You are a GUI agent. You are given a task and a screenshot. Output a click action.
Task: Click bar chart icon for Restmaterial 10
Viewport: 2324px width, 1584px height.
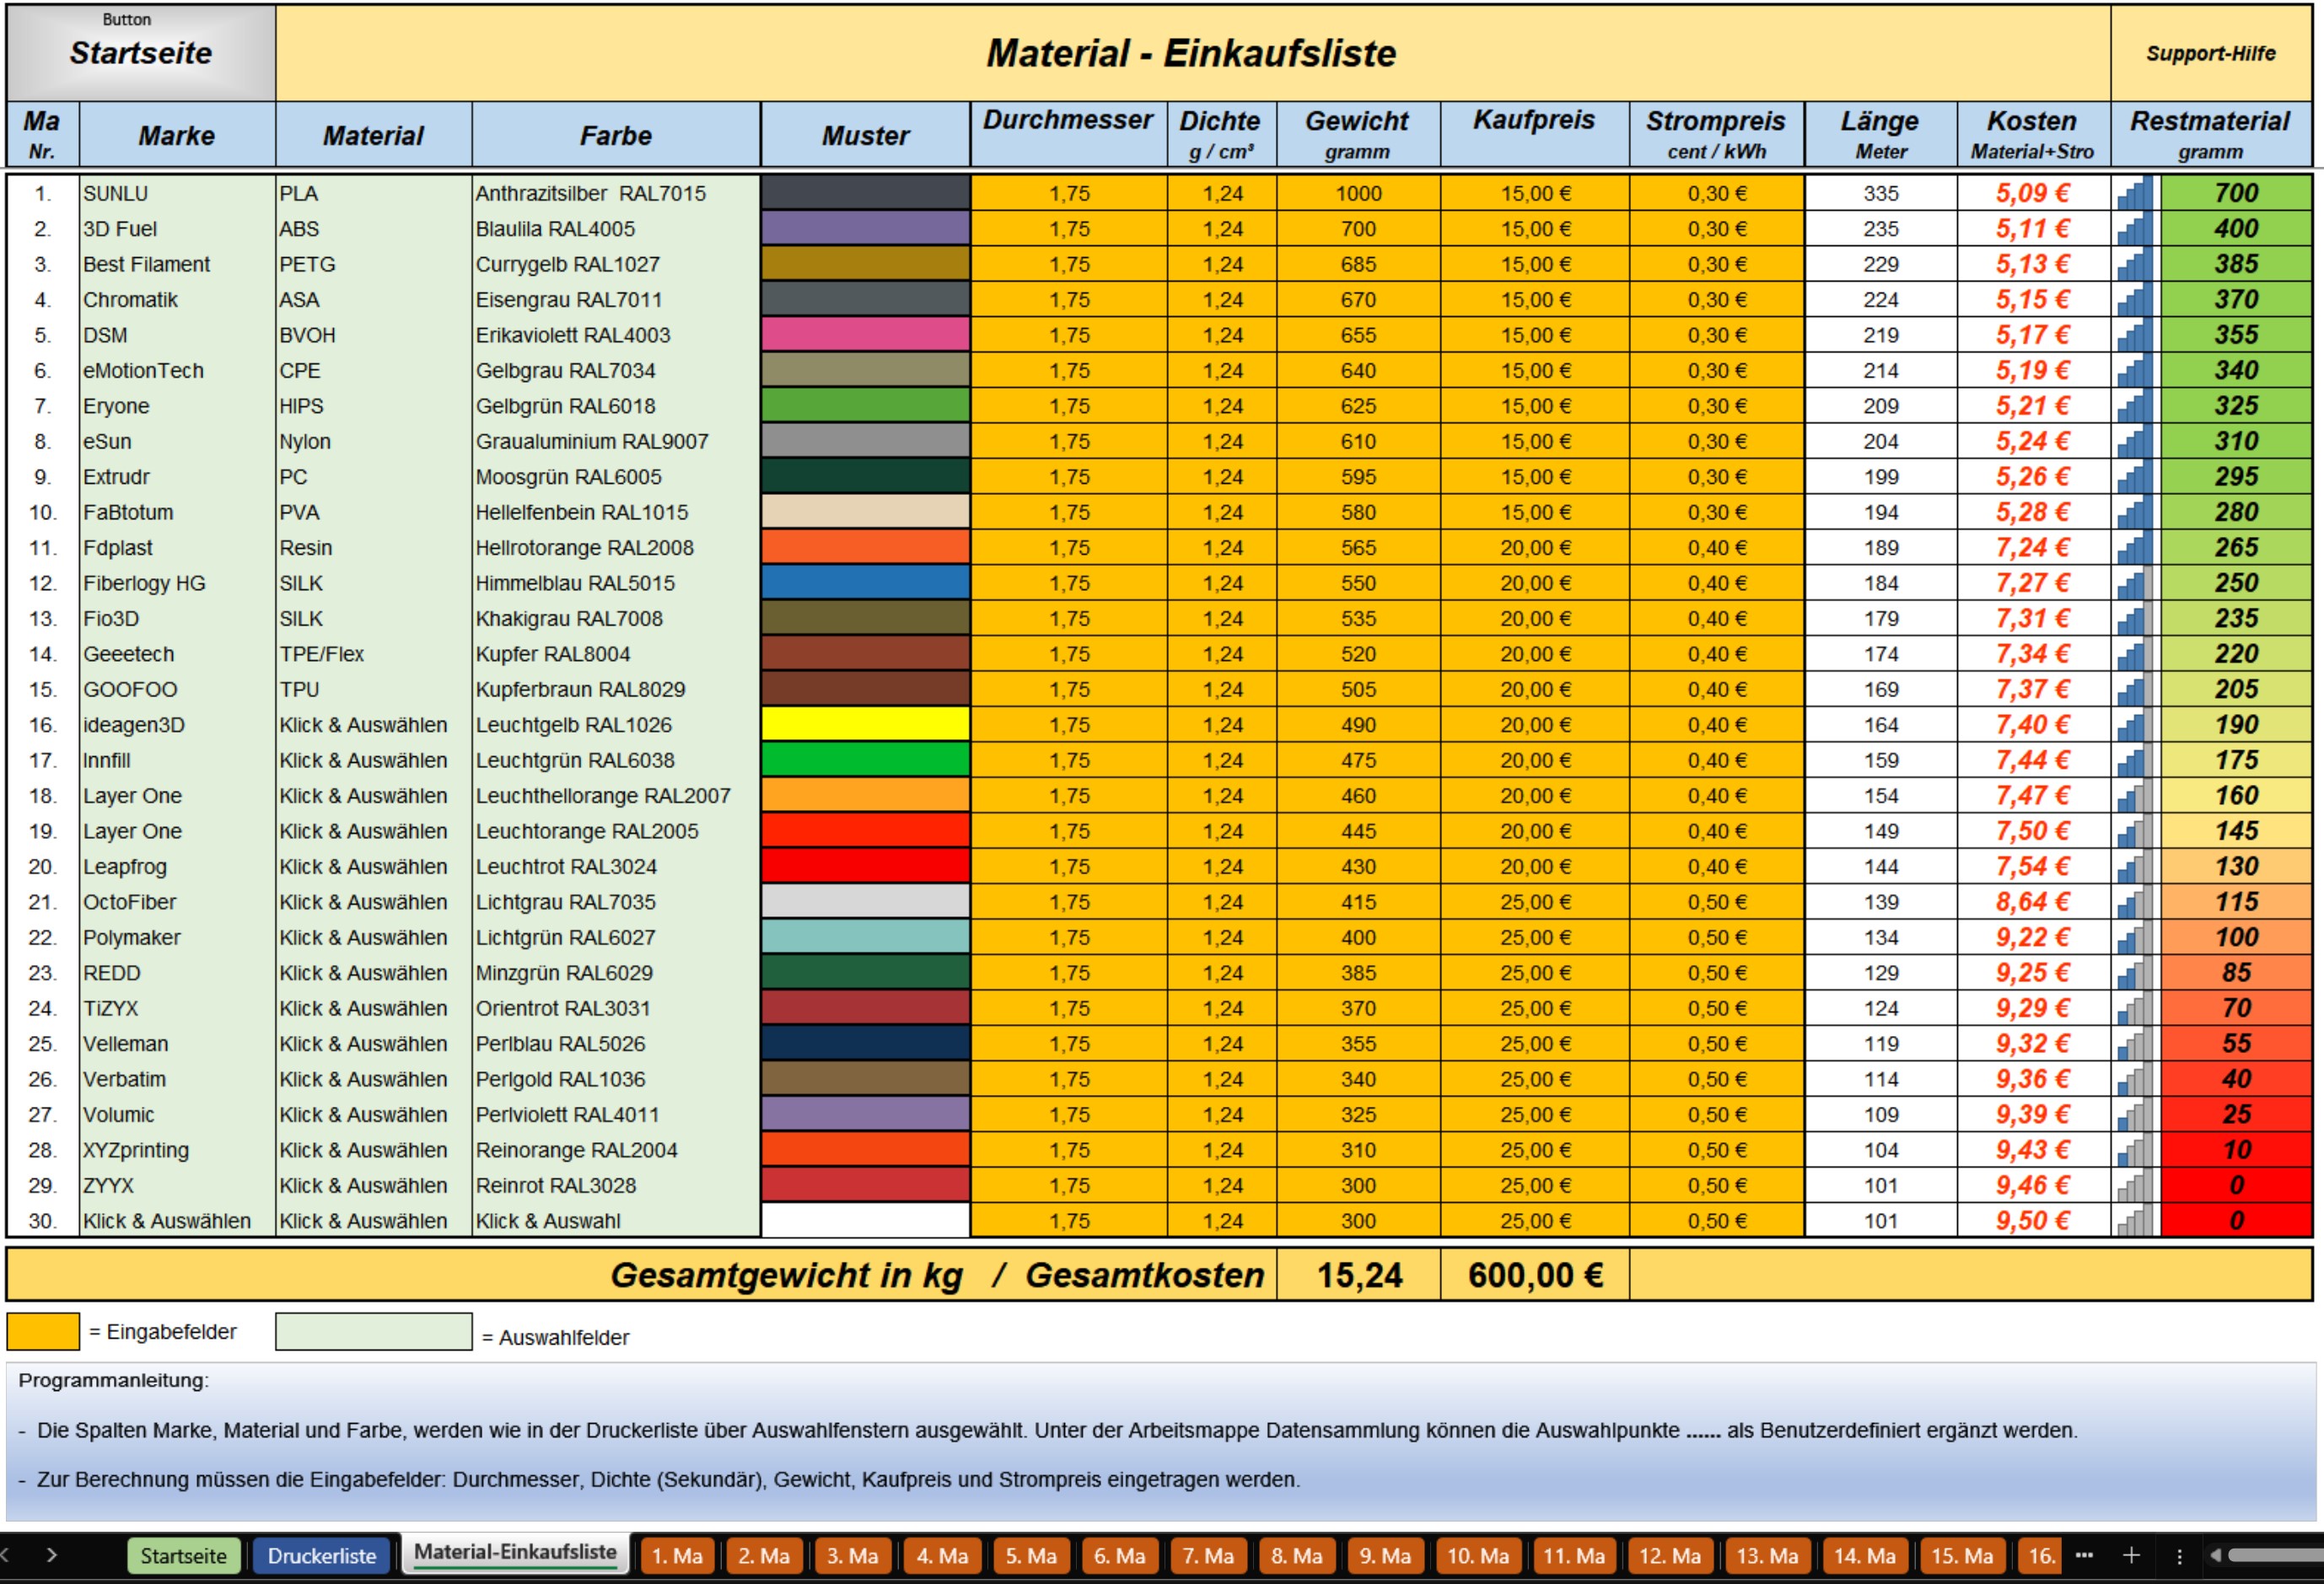point(2135,1150)
